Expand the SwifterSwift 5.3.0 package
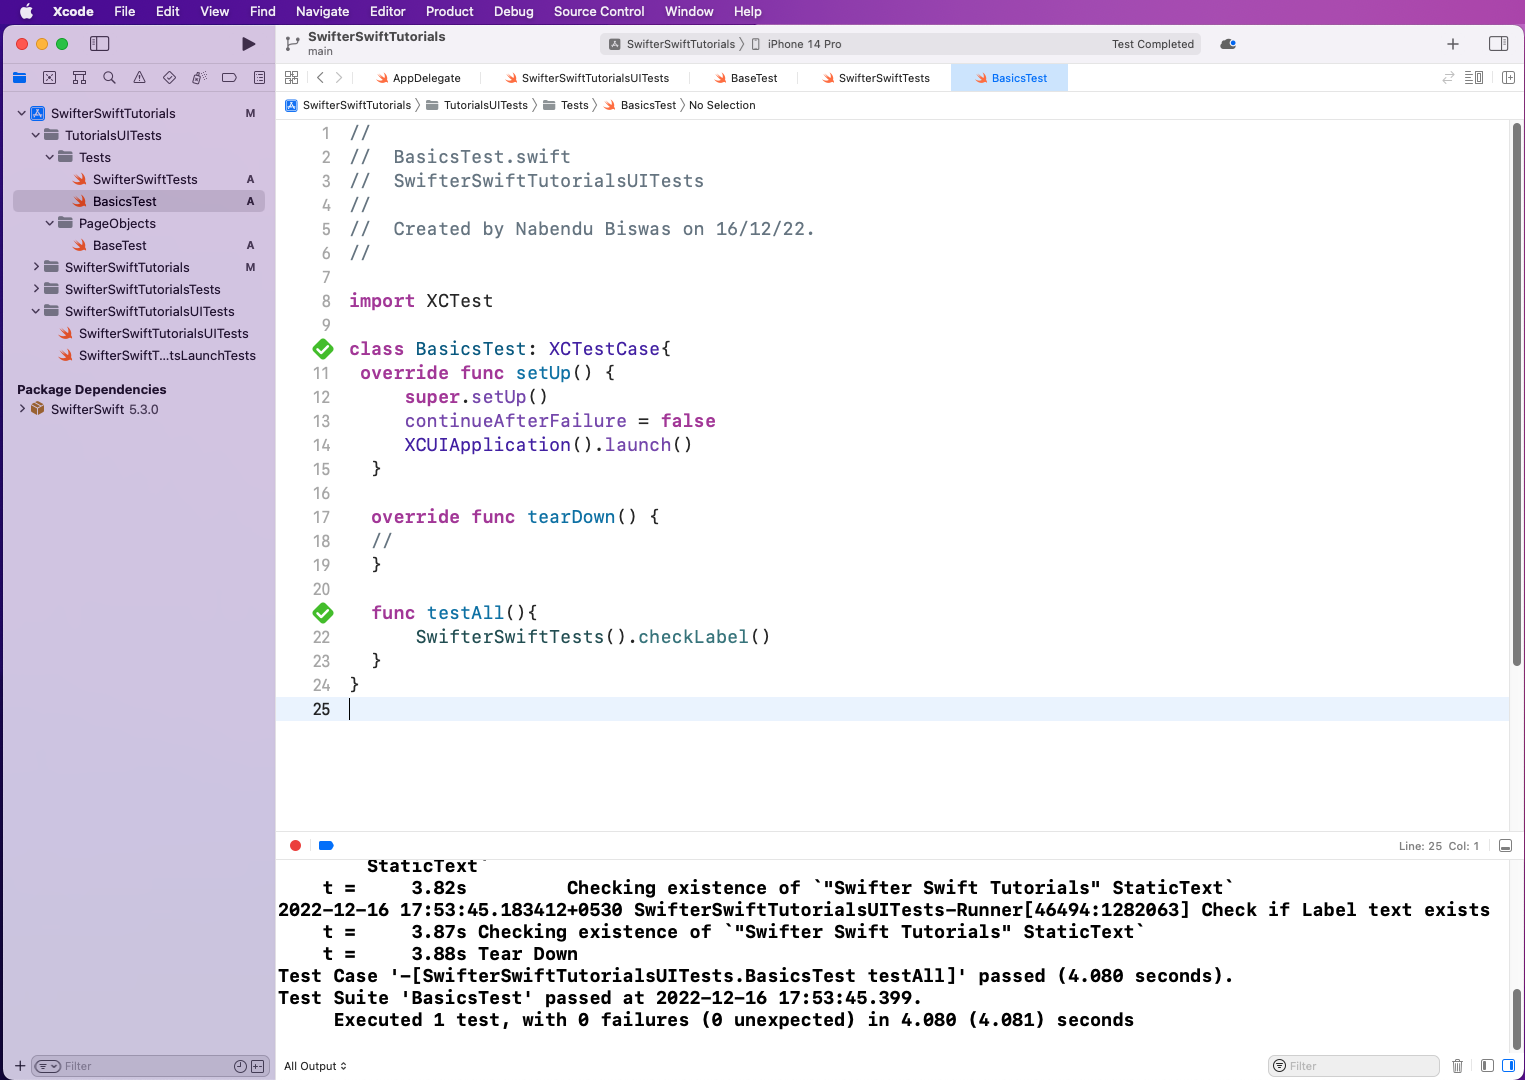The image size is (1525, 1080). pos(22,409)
